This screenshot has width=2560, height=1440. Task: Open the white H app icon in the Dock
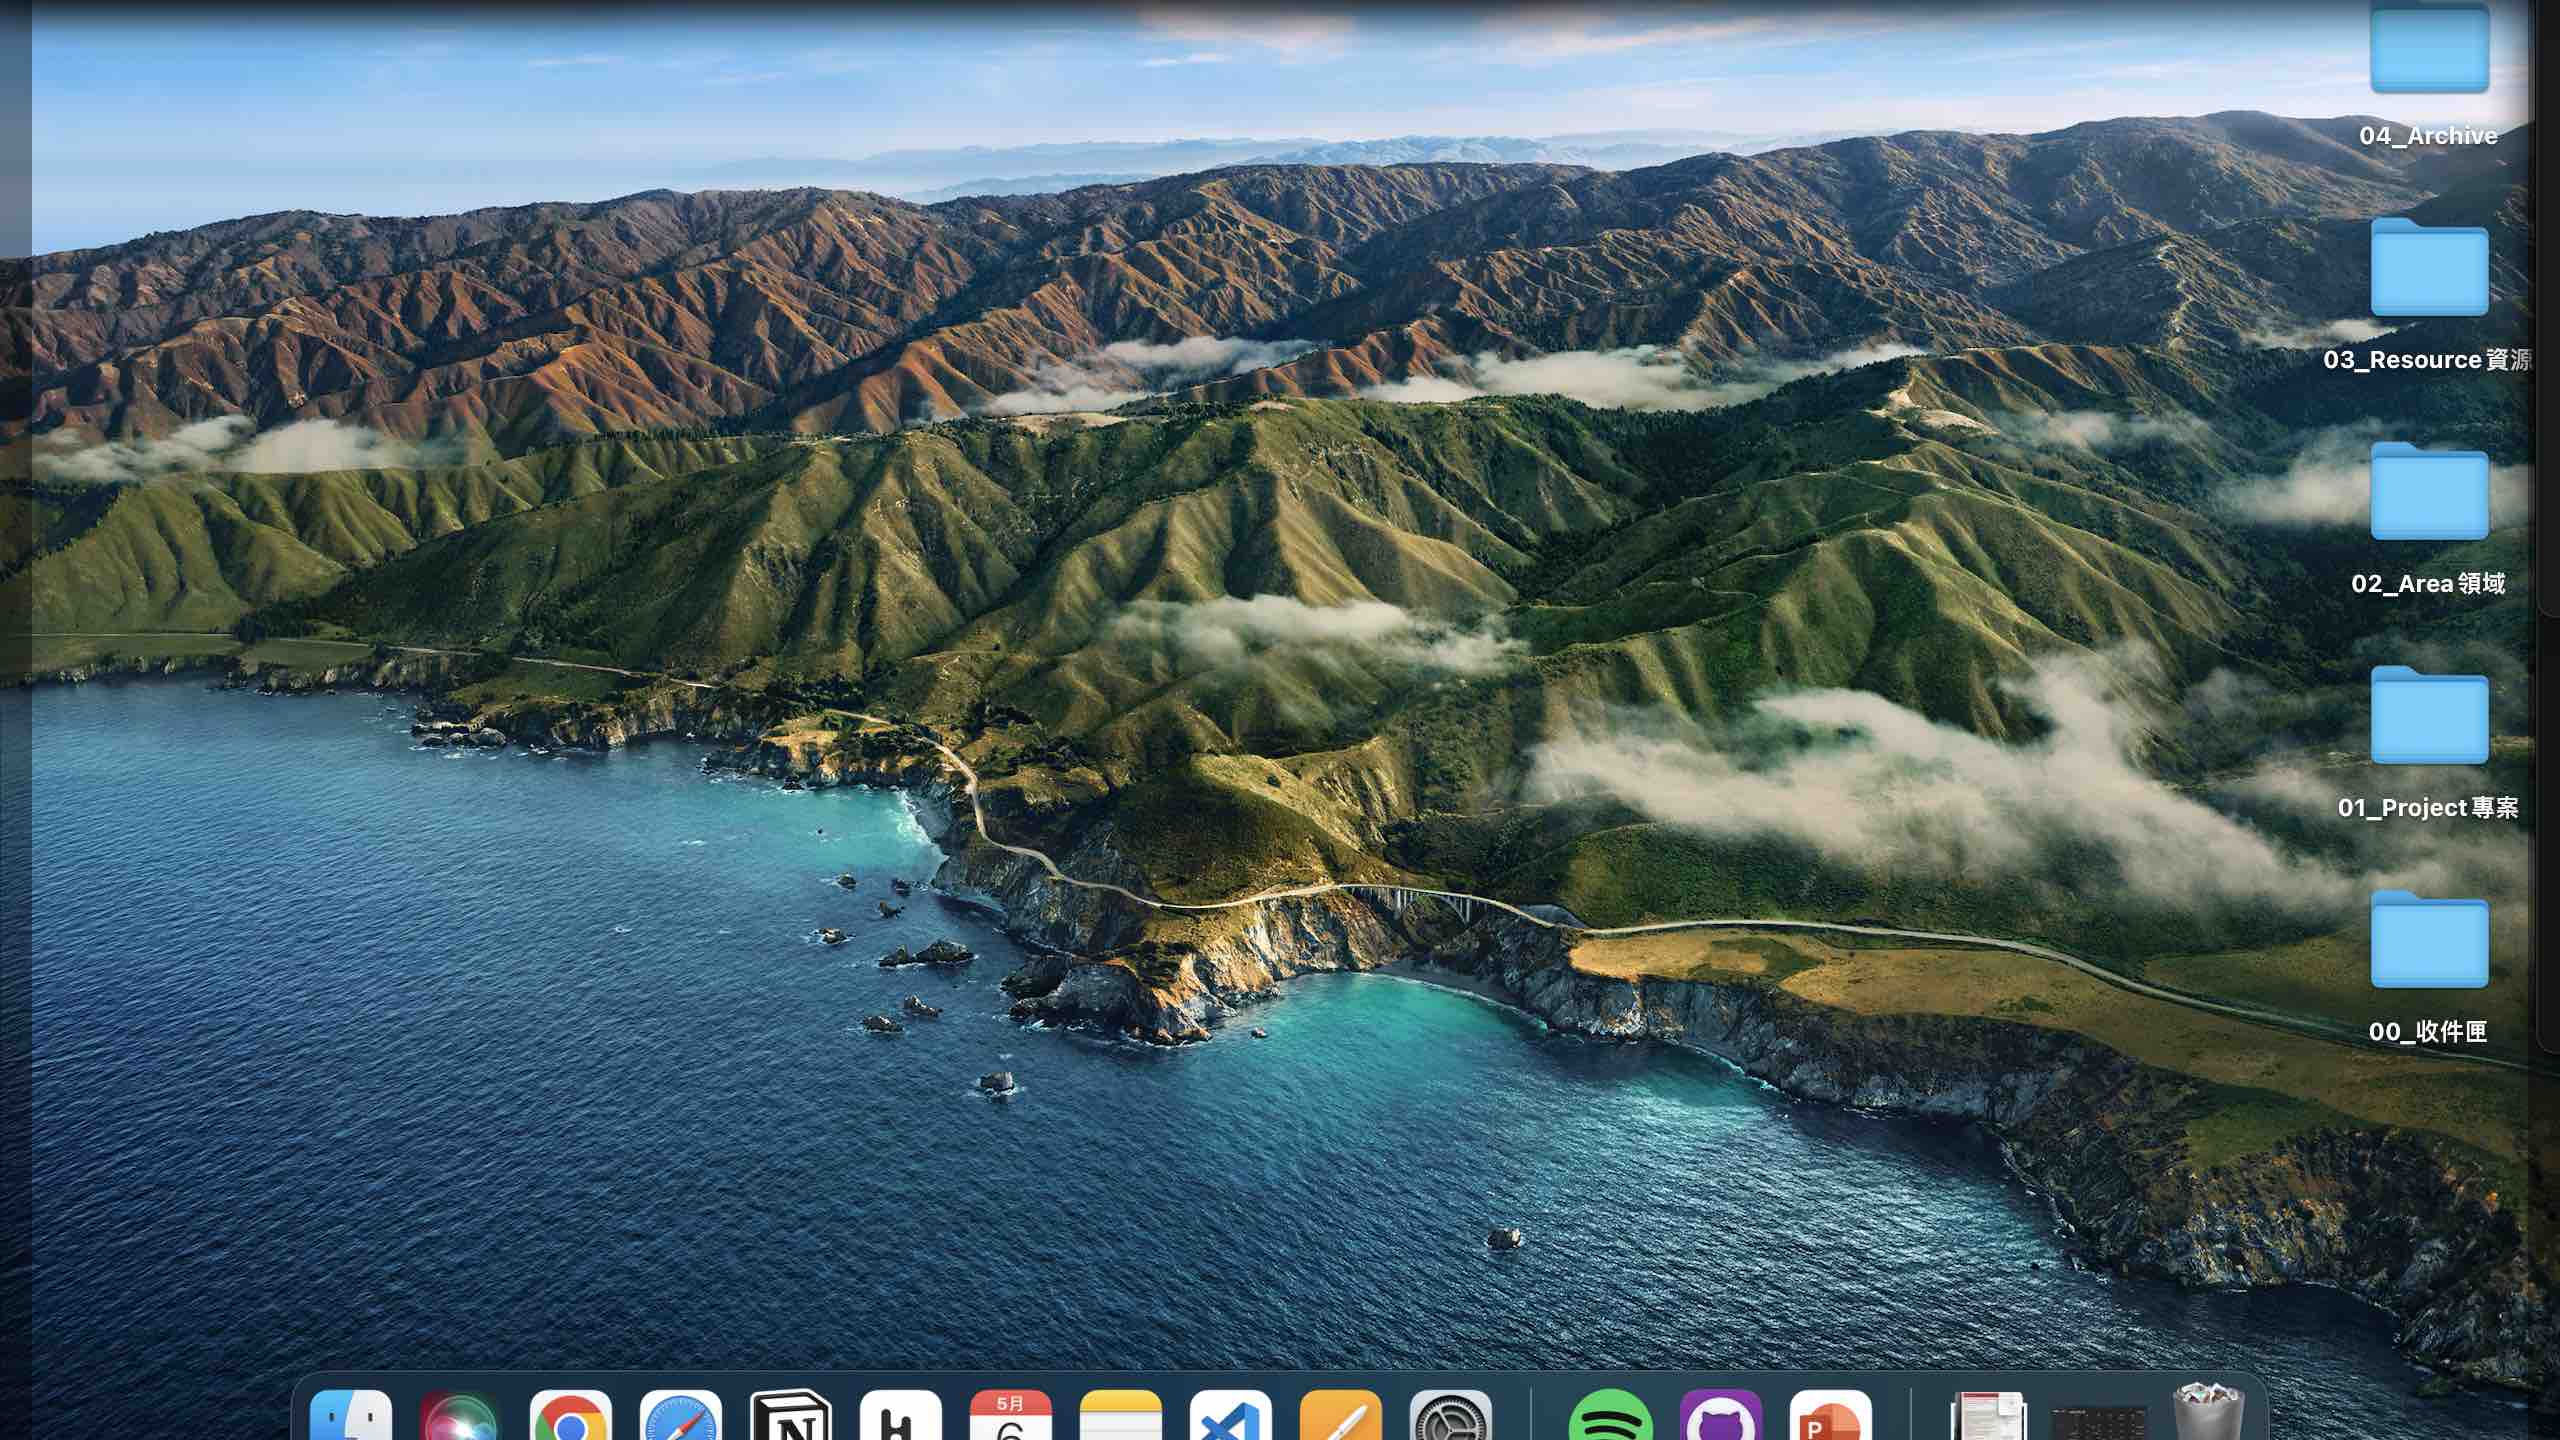901,1415
